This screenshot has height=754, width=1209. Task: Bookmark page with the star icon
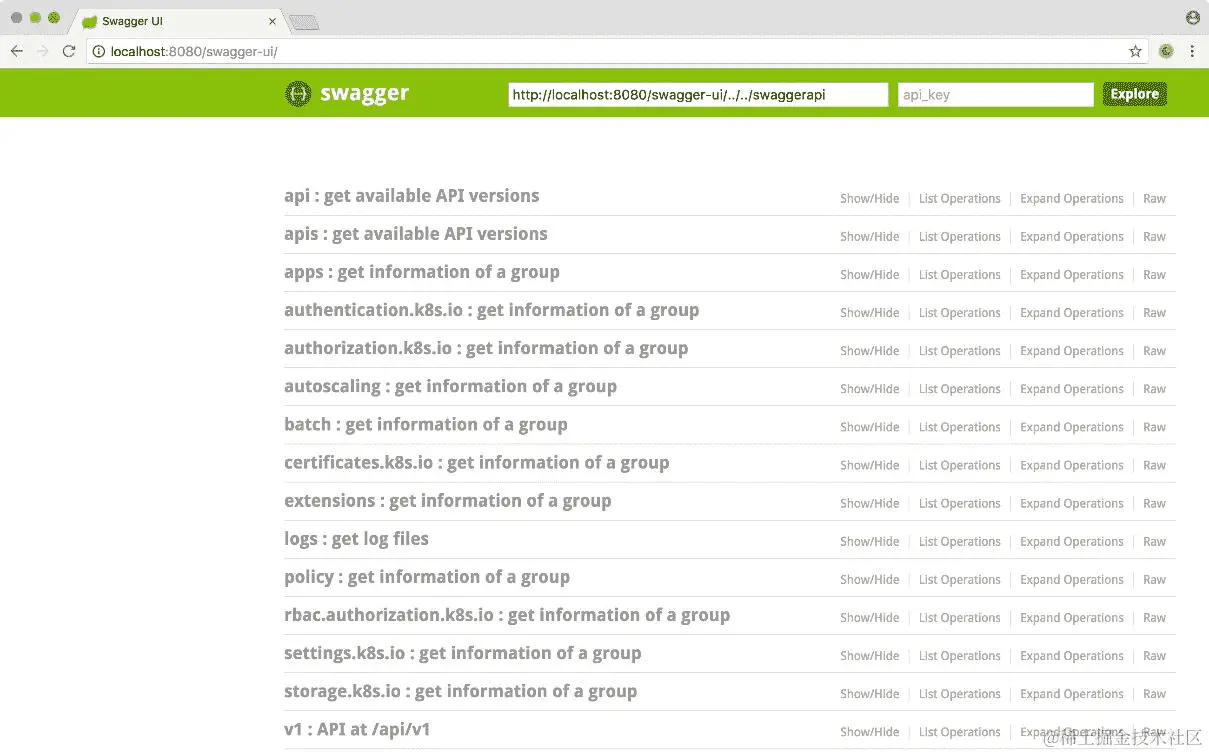[x=1135, y=51]
